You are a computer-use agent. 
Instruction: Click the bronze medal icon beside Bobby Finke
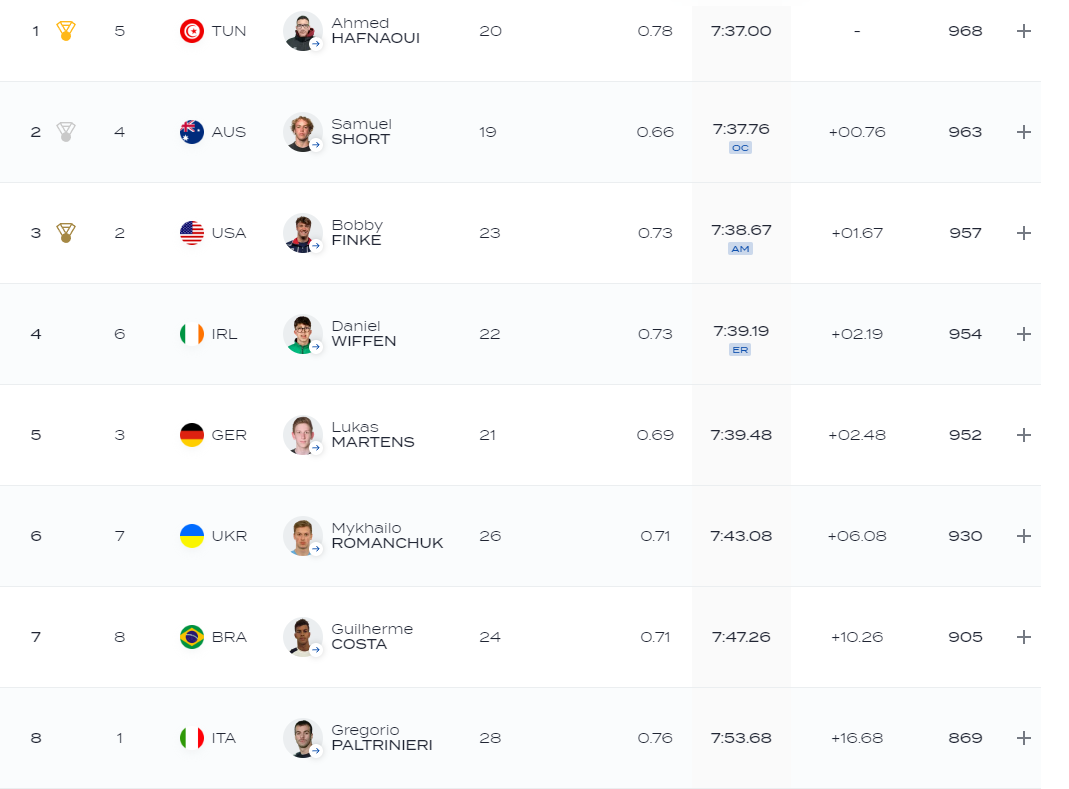pyautogui.click(x=65, y=233)
